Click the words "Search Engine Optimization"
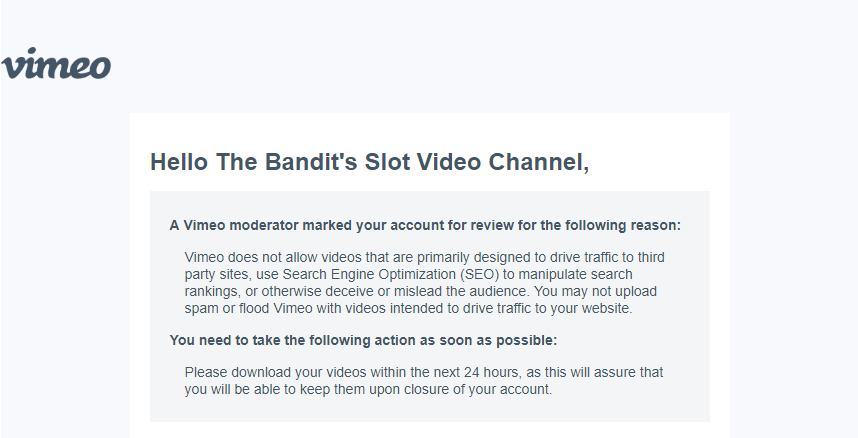Image resolution: width=858 pixels, height=438 pixels. coord(369,274)
